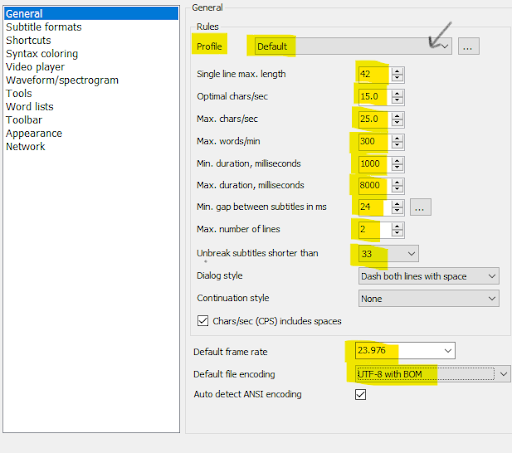Screen dimensions: 512x453
Task: Increase Max. duration milliseconds
Action: pyautogui.click(x=397, y=182)
